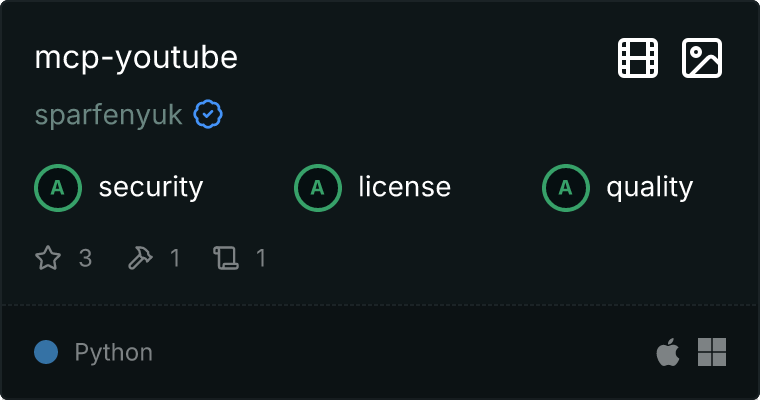Click the Windows platform icon
Image resolution: width=760 pixels, height=400 pixels.
[712, 352]
